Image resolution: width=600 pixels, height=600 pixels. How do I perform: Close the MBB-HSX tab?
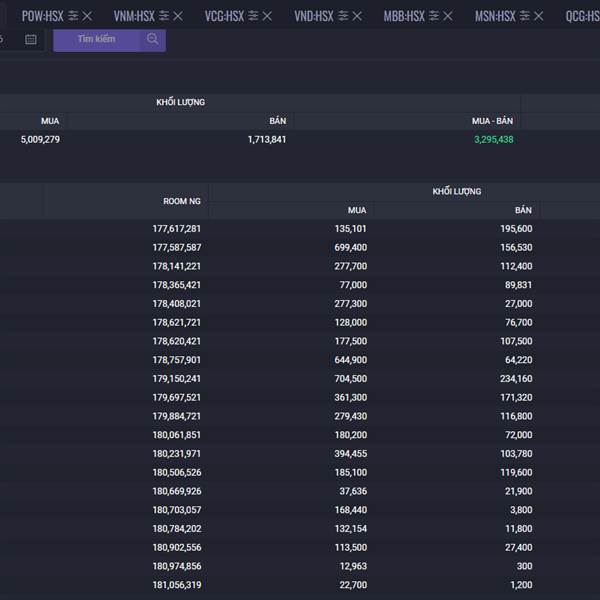point(448,16)
